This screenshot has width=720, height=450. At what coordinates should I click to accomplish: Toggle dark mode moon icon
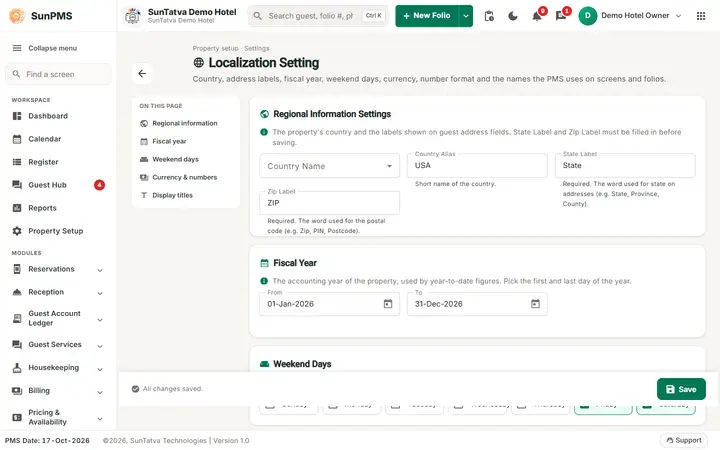pos(513,16)
